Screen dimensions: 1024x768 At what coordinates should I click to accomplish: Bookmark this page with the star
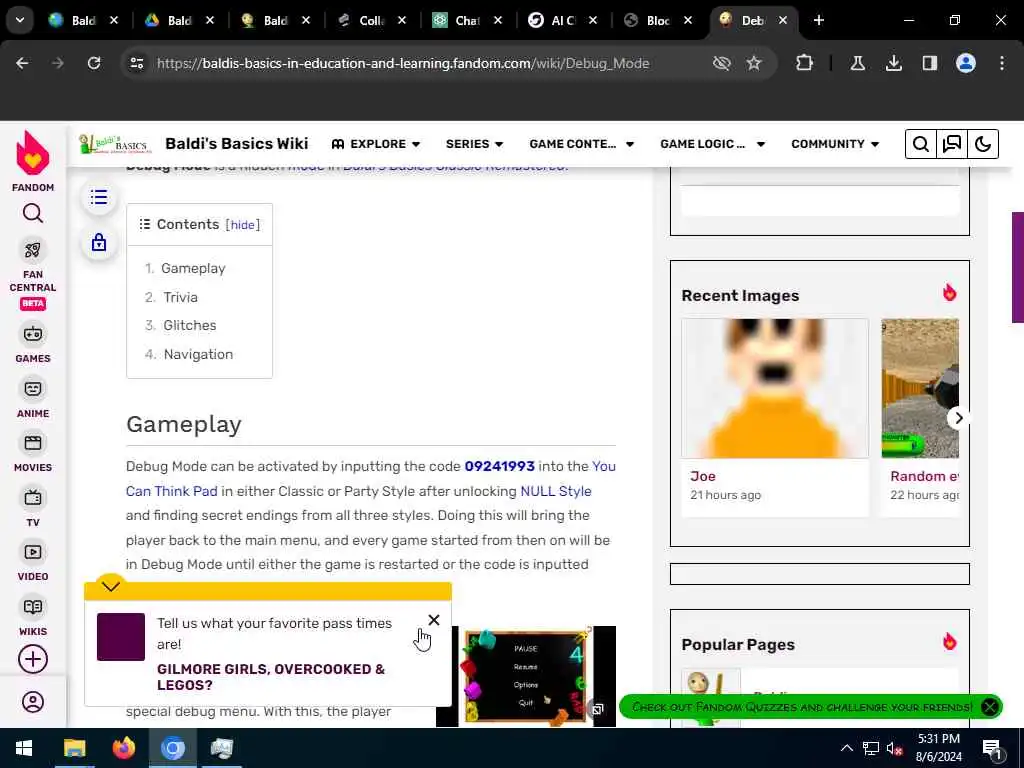click(754, 63)
